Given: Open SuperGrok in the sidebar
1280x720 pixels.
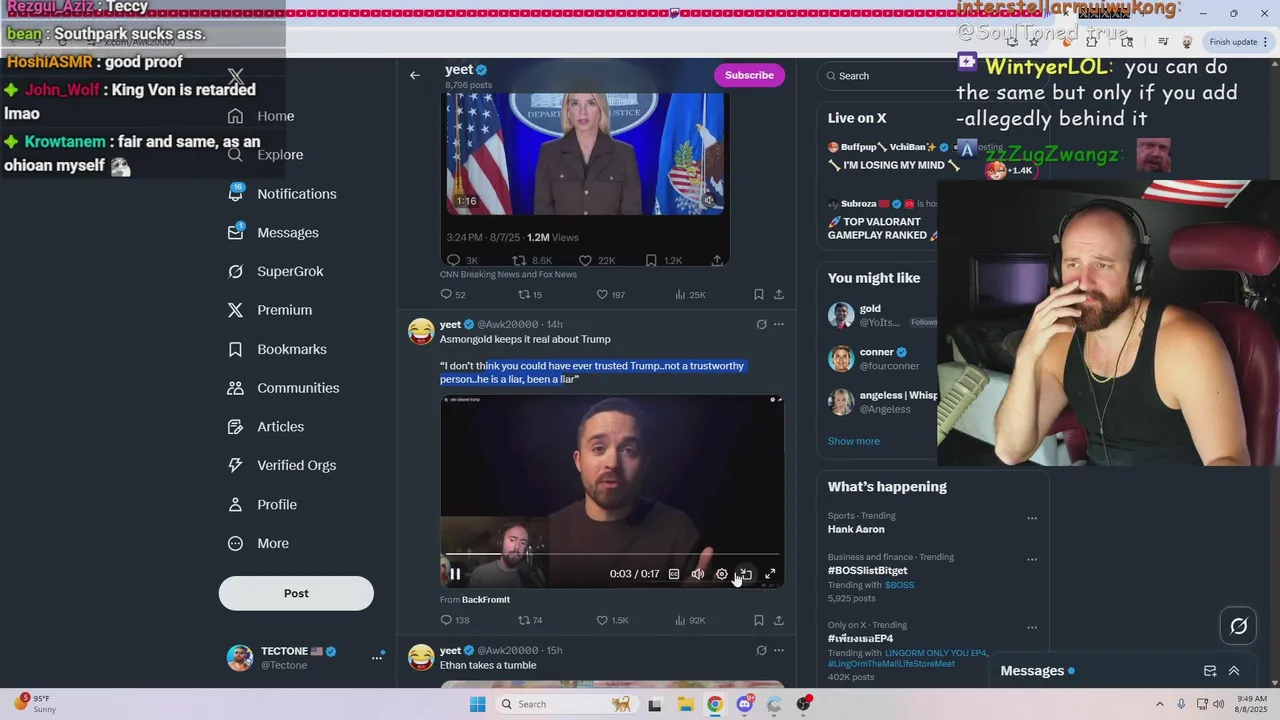Looking at the screenshot, I should [275, 271].
